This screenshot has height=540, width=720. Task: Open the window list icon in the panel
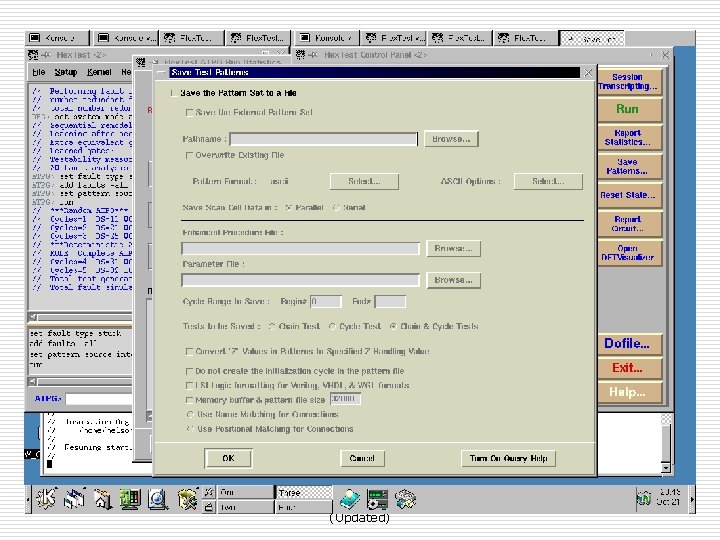74,499
